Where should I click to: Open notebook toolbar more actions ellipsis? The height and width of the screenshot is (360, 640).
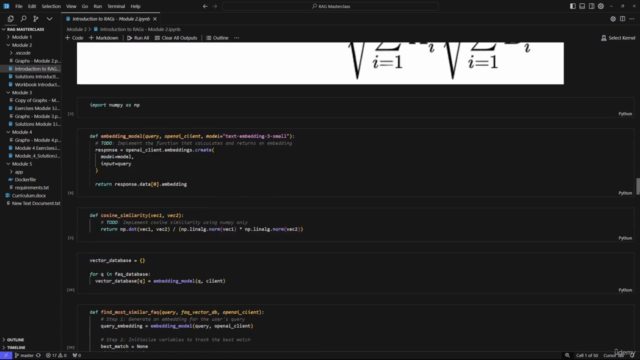[237, 38]
